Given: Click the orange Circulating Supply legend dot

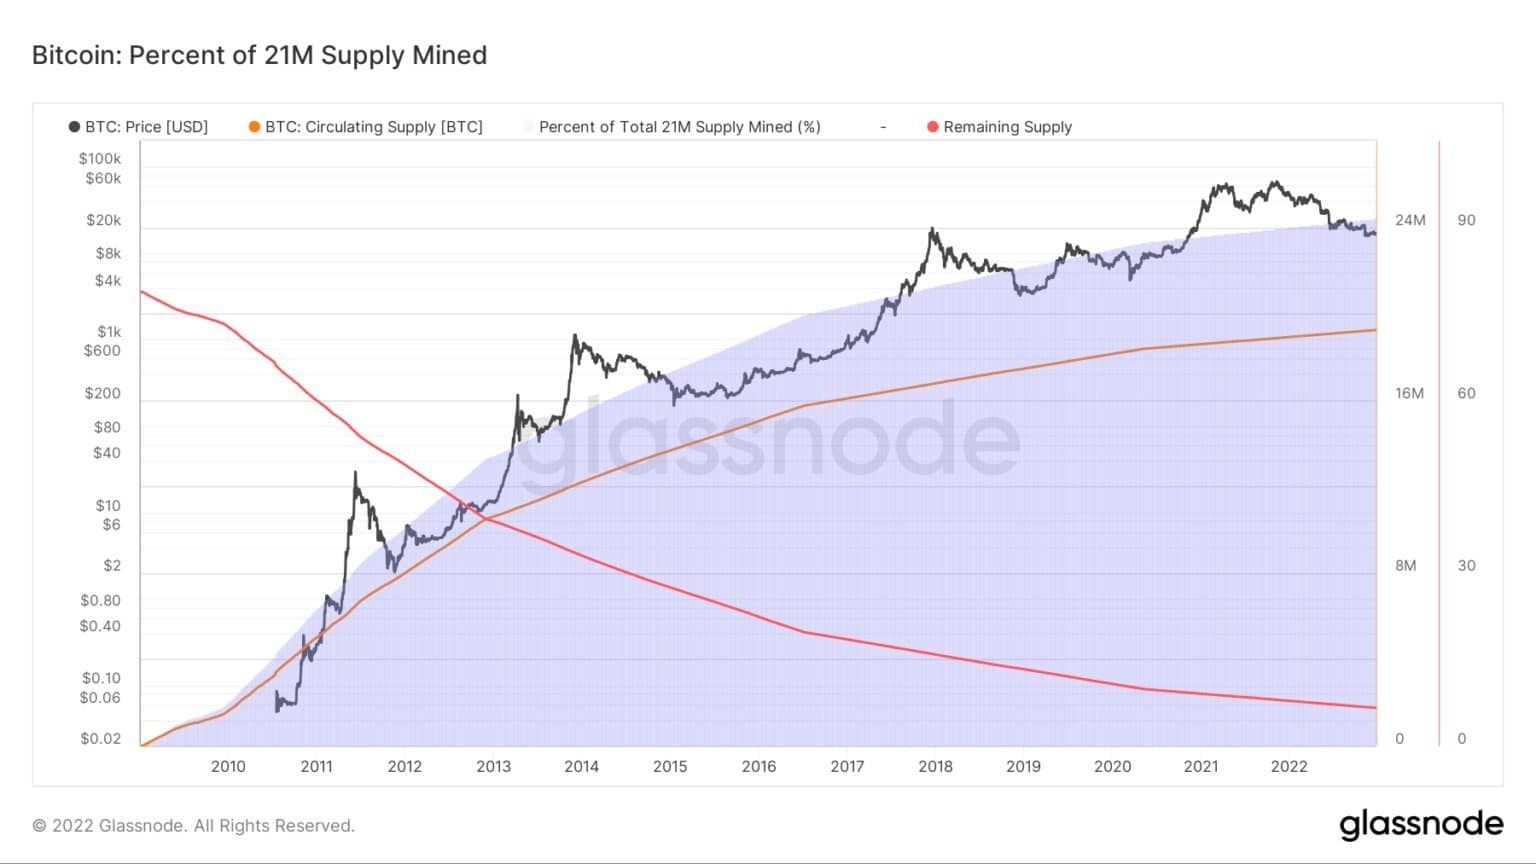Looking at the screenshot, I should pos(254,127).
